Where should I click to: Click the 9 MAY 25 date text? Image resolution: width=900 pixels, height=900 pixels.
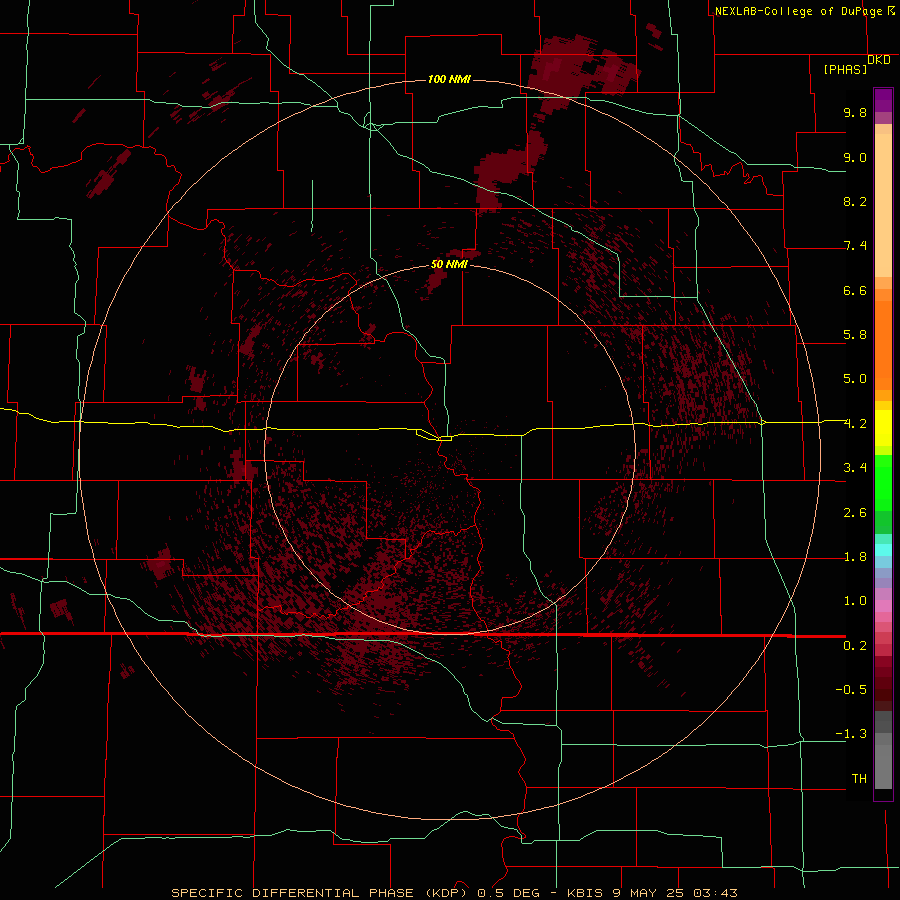(646, 893)
